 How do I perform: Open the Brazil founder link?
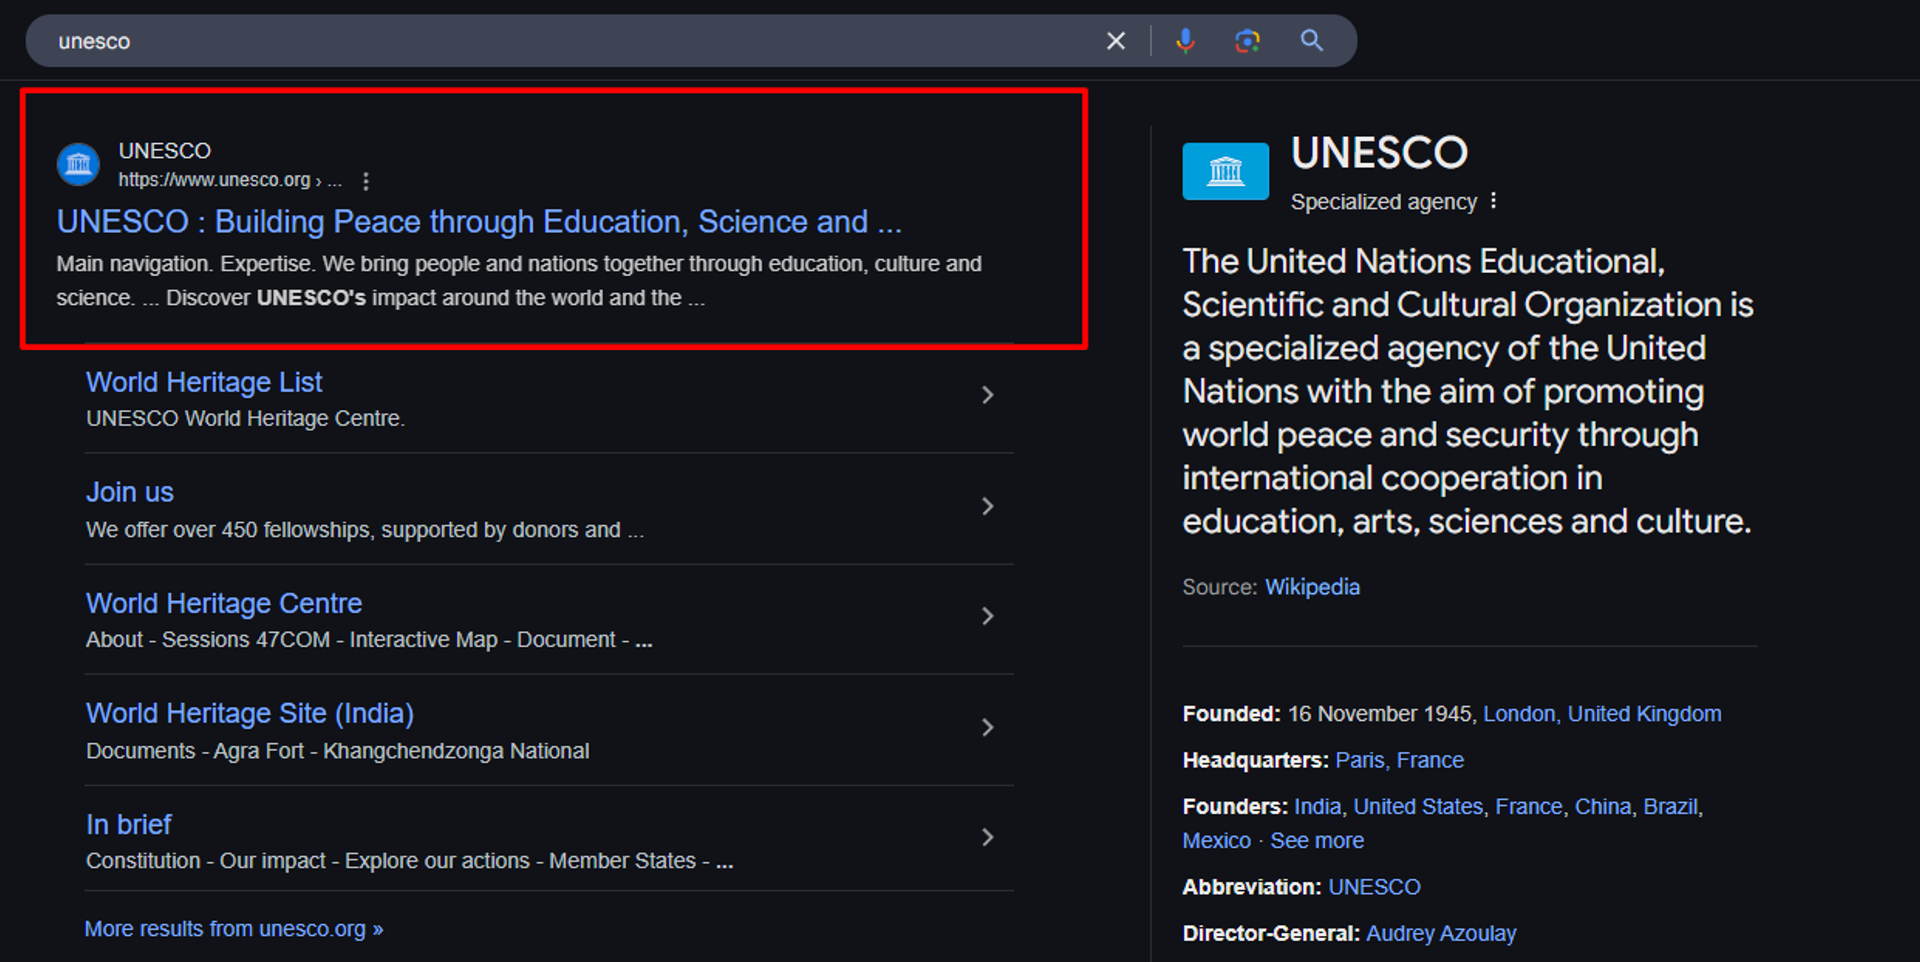(1671, 806)
